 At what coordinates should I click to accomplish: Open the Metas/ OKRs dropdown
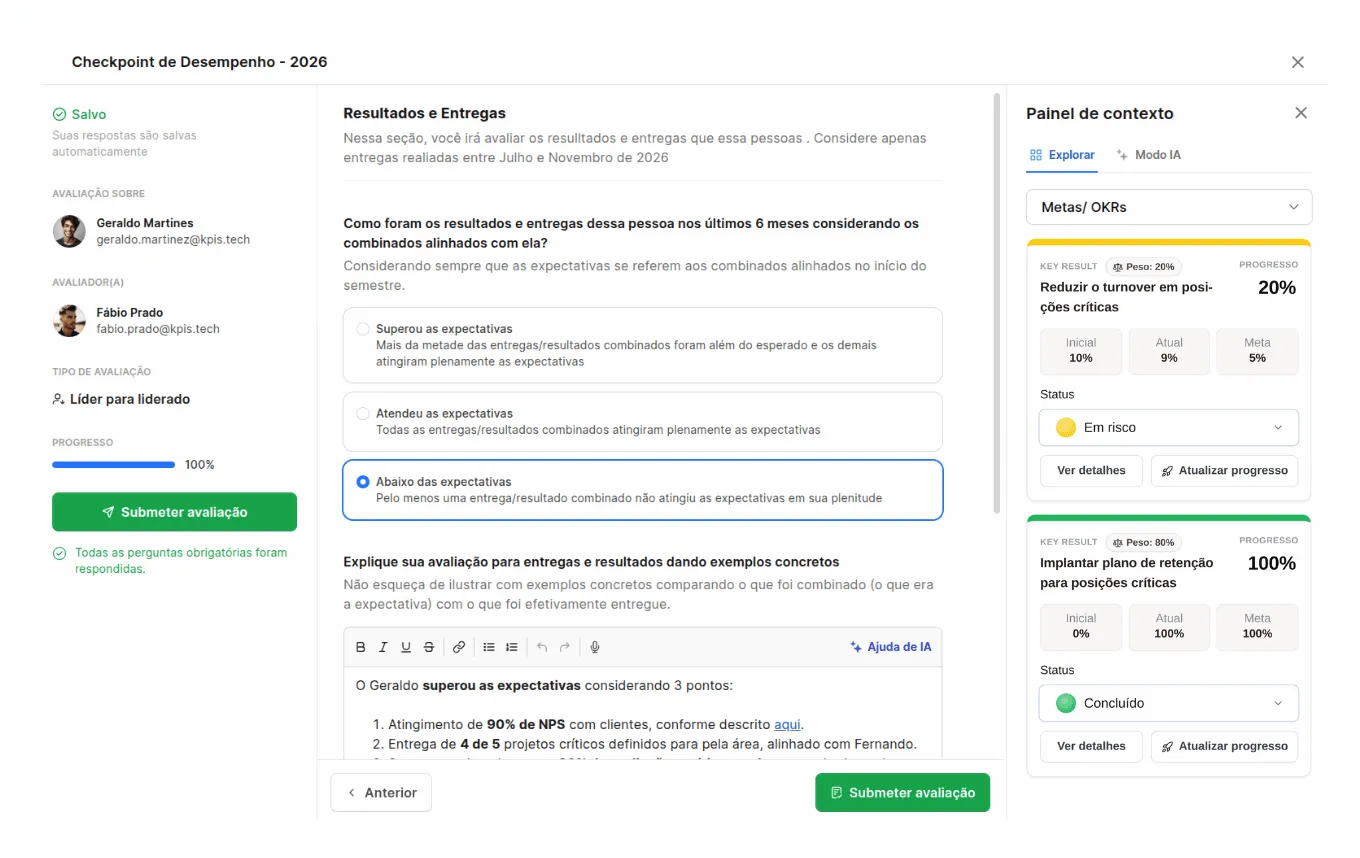[x=1169, y=207]
